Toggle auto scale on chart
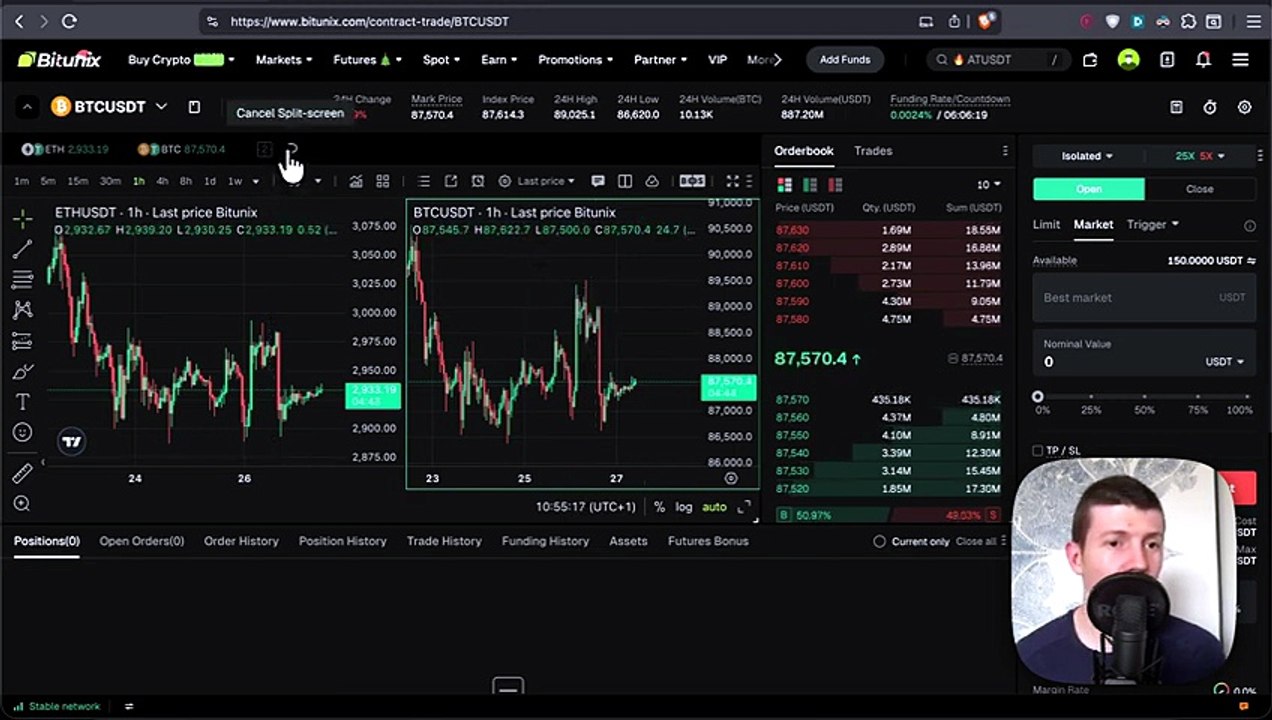 coord(714,507)
